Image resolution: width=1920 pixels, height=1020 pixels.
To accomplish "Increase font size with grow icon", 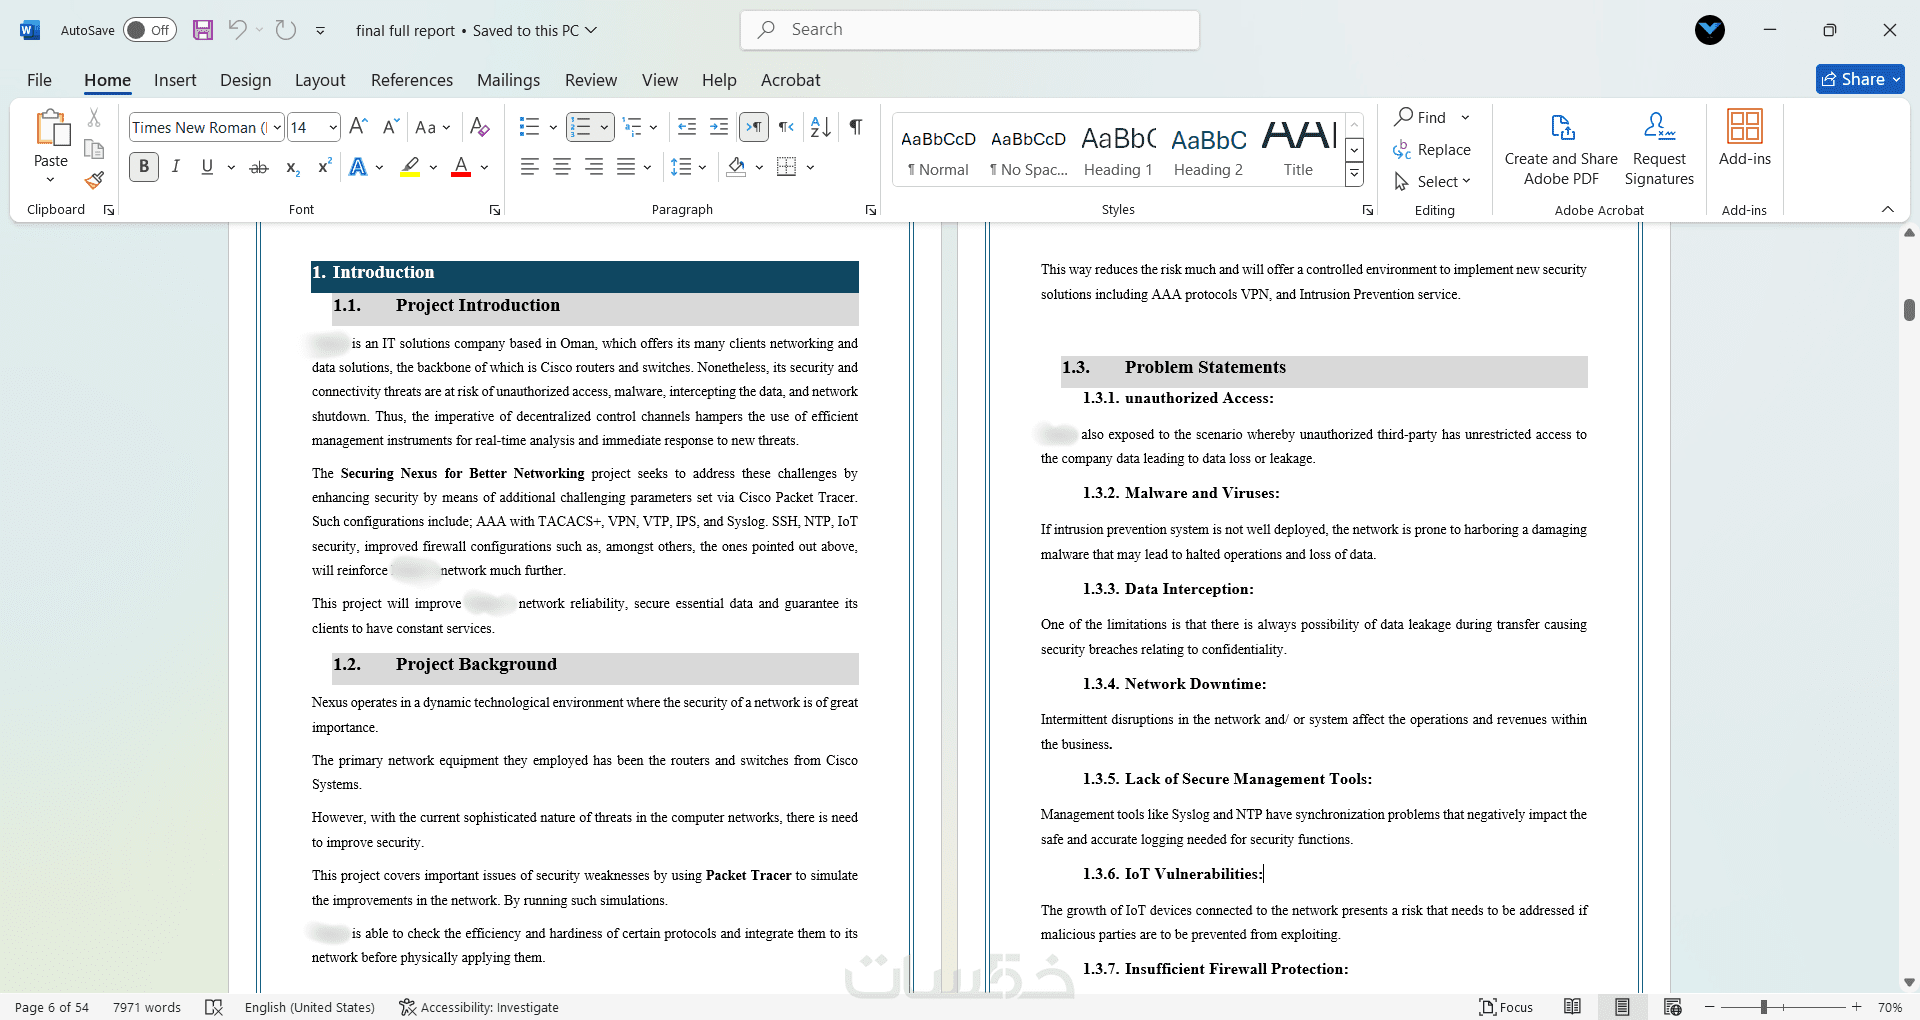I will [359, 127].
